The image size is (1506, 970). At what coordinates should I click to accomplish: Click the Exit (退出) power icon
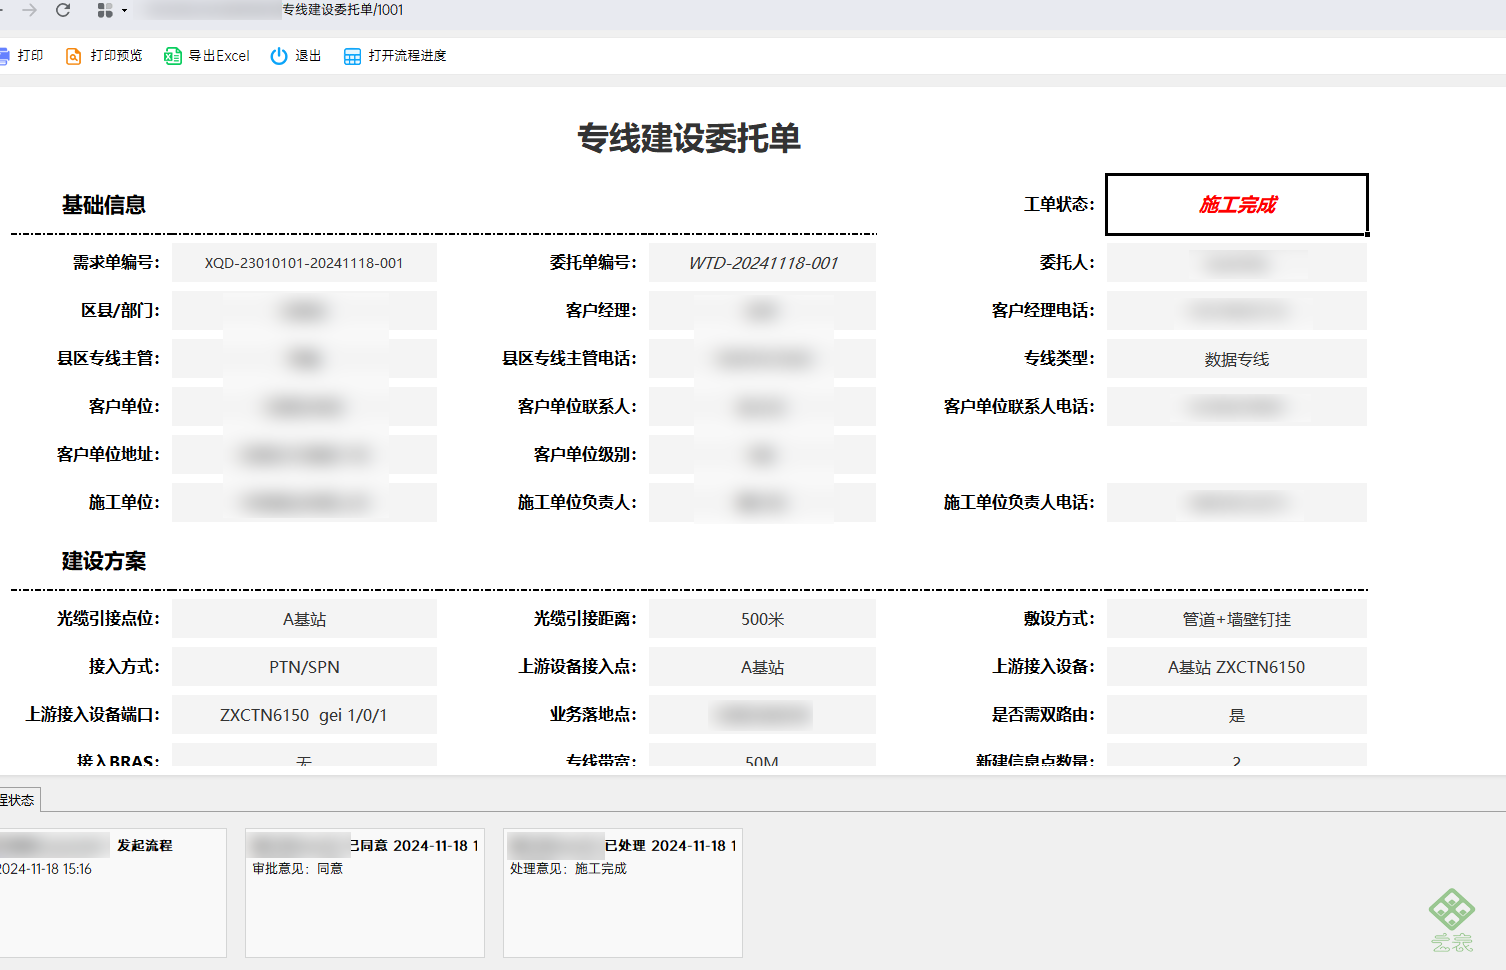pyautogui.click(x=279, y=56)
